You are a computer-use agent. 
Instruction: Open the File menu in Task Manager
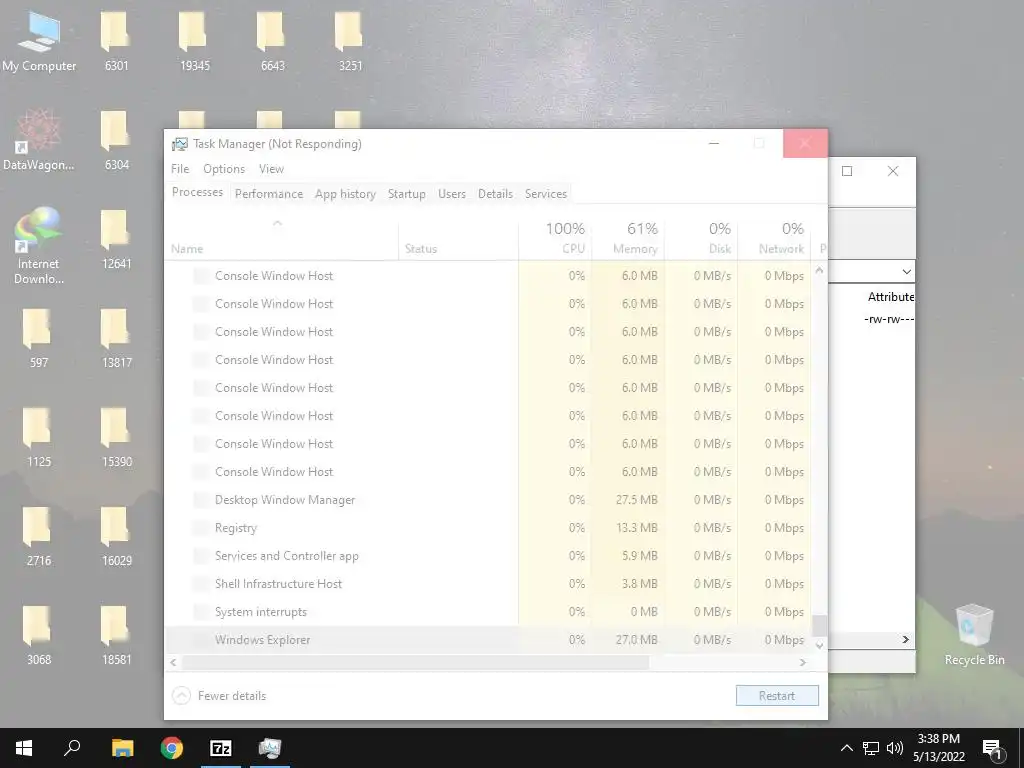tap(180, 168)
